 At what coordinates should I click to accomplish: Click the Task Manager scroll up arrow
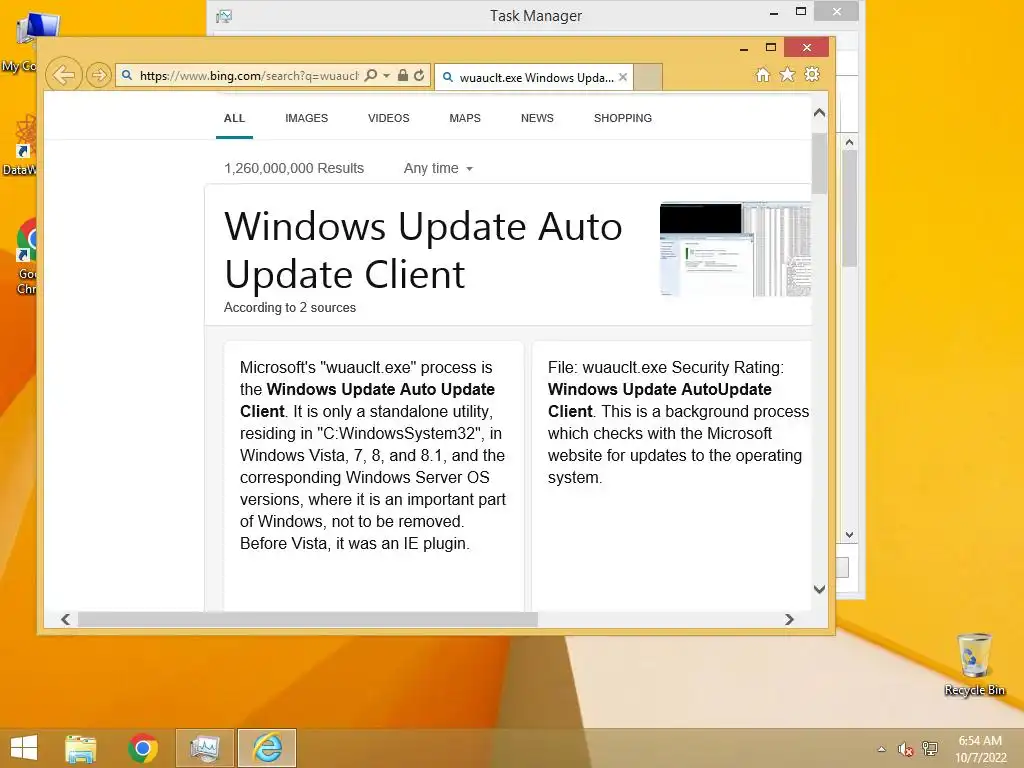coord(849,142)
